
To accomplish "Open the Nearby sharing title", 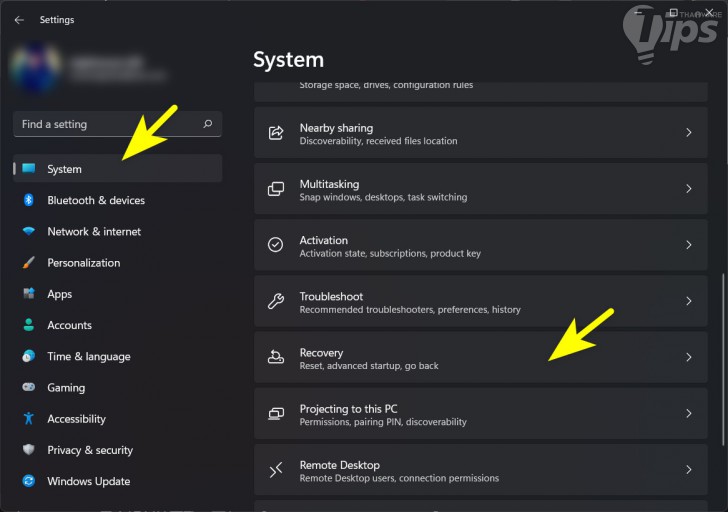I will [x=336, y=128].
